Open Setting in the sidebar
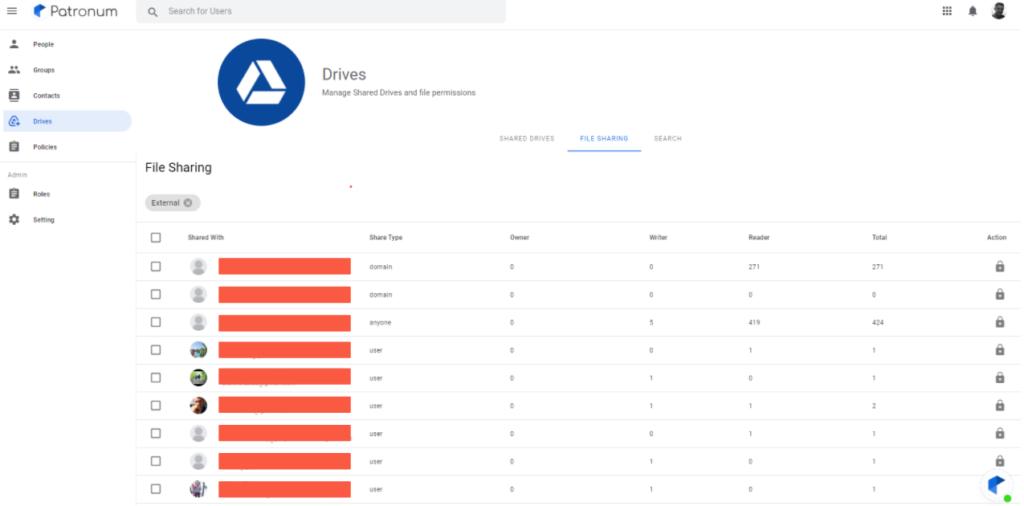1024x506 pixels. click(67, 220)
